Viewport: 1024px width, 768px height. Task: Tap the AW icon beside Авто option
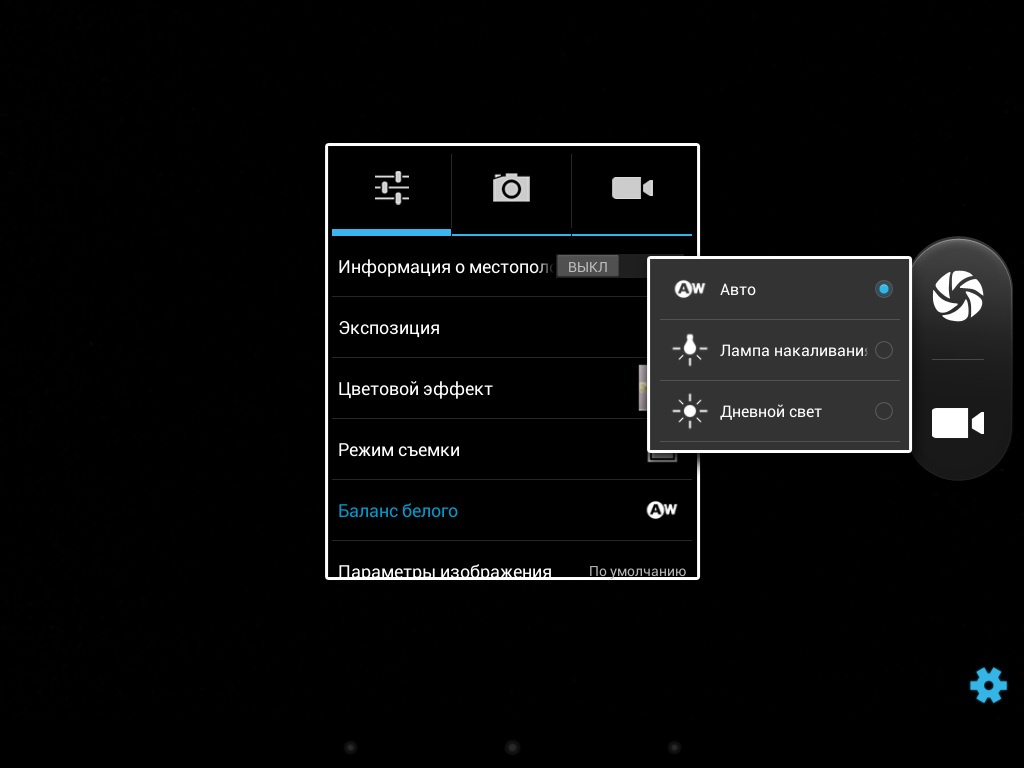(690, 289)
